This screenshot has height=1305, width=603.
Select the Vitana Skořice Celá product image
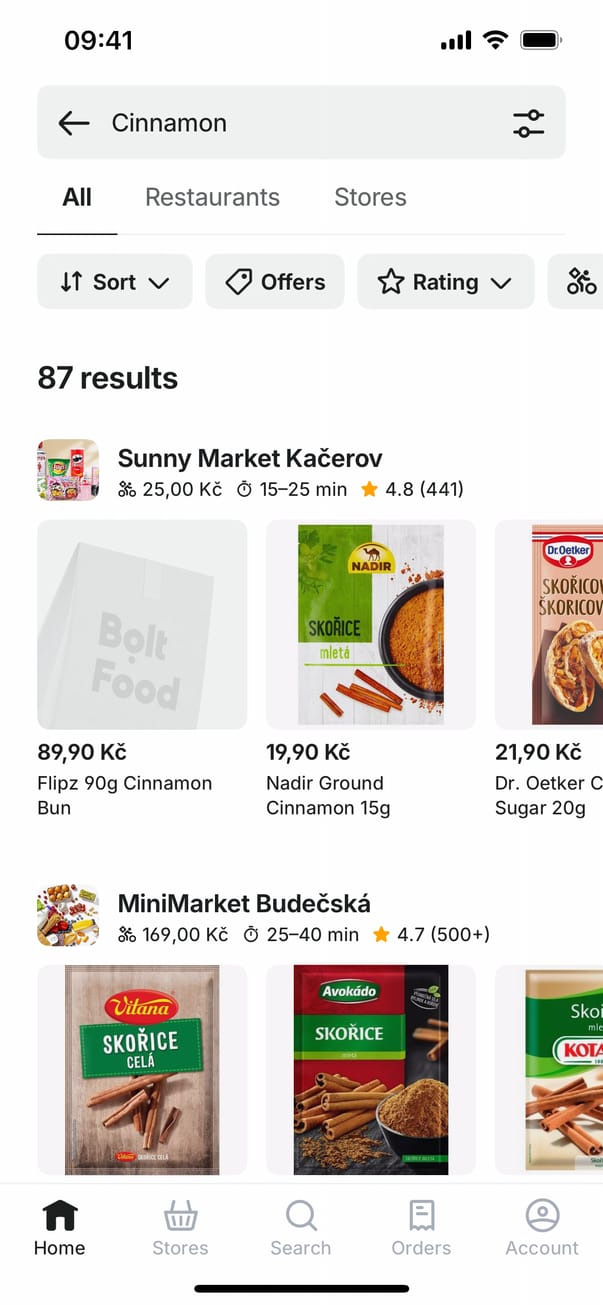tap(142, 1069)
